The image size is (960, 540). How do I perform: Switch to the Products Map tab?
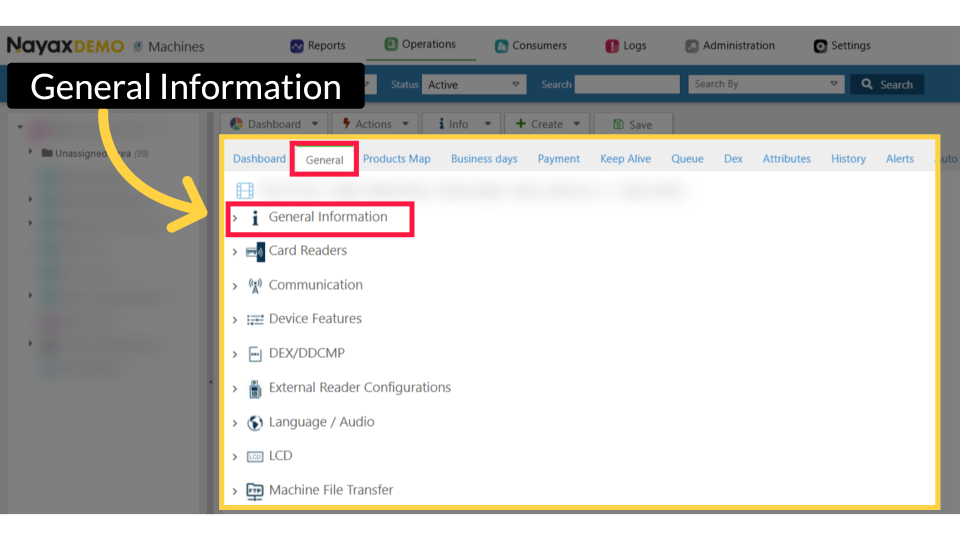pos(397,159)
